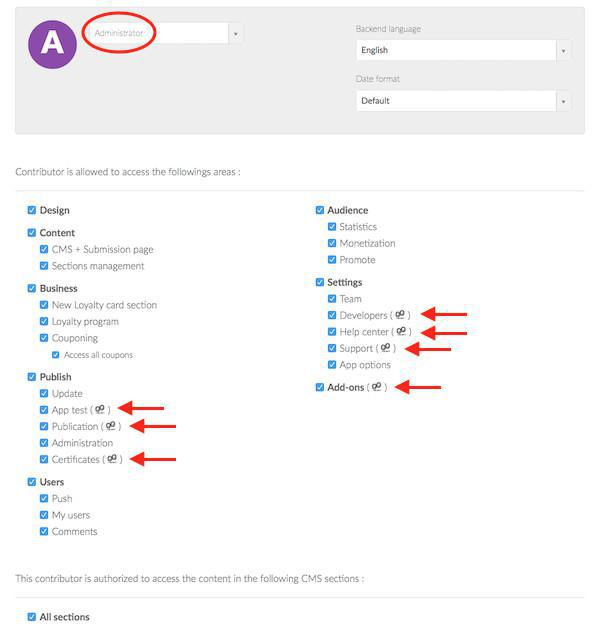Click the Monetization label
600x637 pixels.
click(367, 243)
